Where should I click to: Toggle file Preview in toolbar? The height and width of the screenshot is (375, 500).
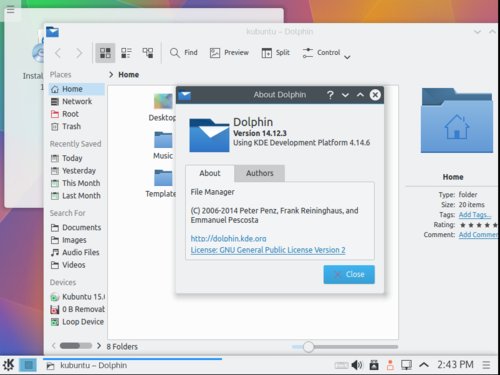[229, 53]
